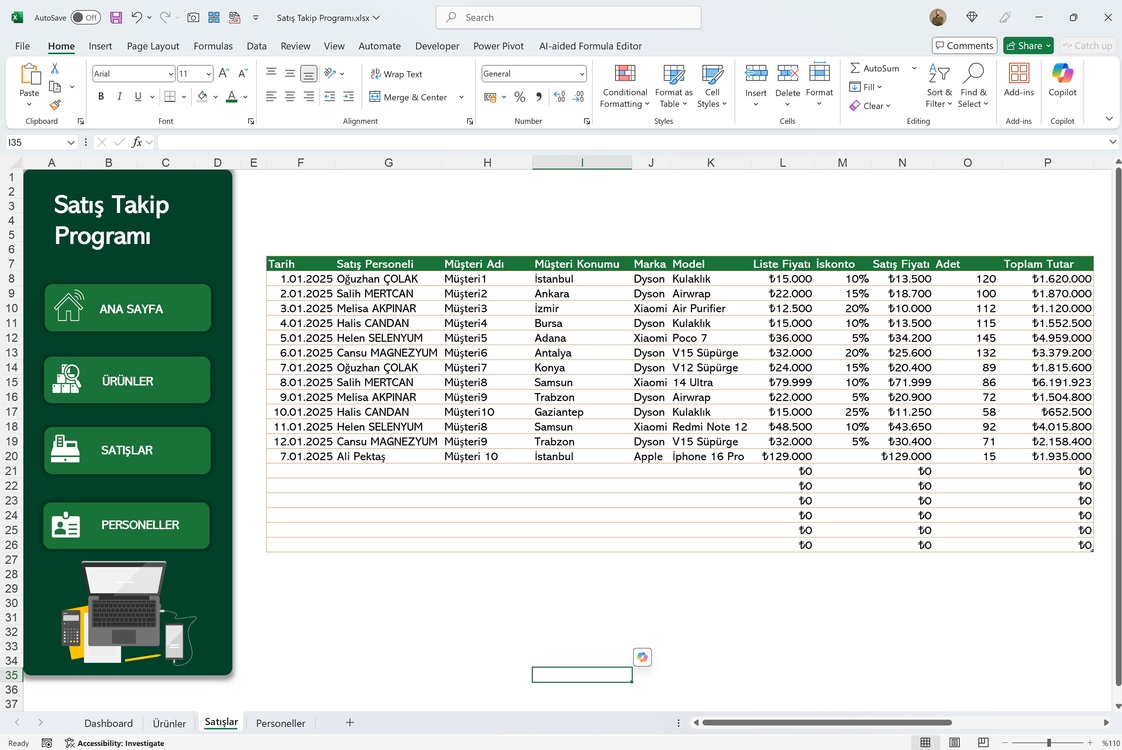Screen dimensions: 1122x750
Task: Open the Merge & Center dropdown arrow
Action: pos(461,97)
